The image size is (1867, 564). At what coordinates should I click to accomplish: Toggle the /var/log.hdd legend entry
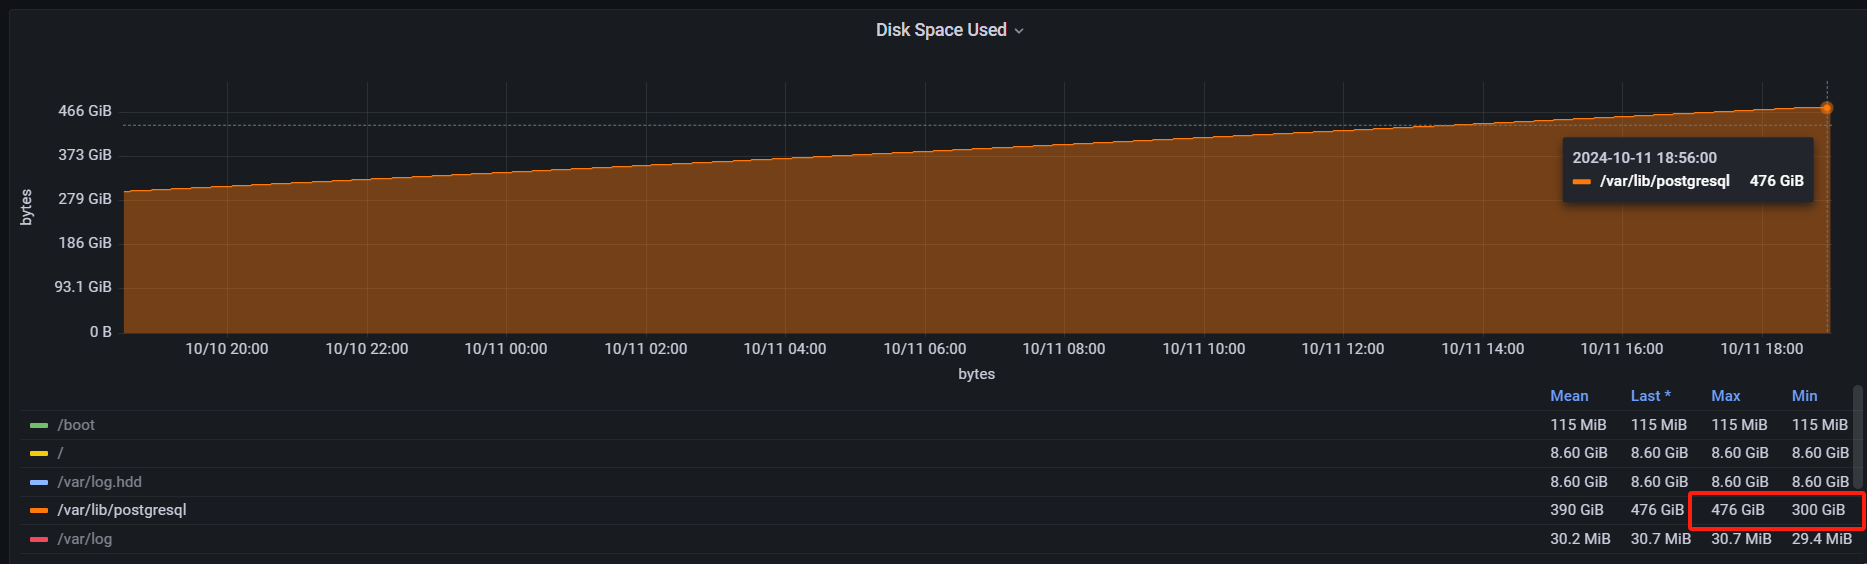click(99, 482)
